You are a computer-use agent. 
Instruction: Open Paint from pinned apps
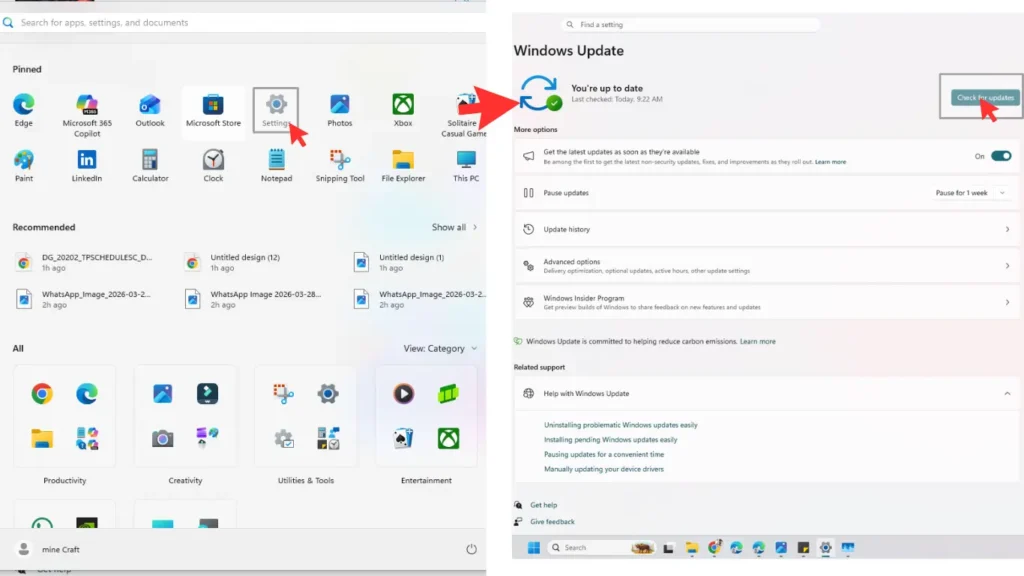[x=24, y=160]
